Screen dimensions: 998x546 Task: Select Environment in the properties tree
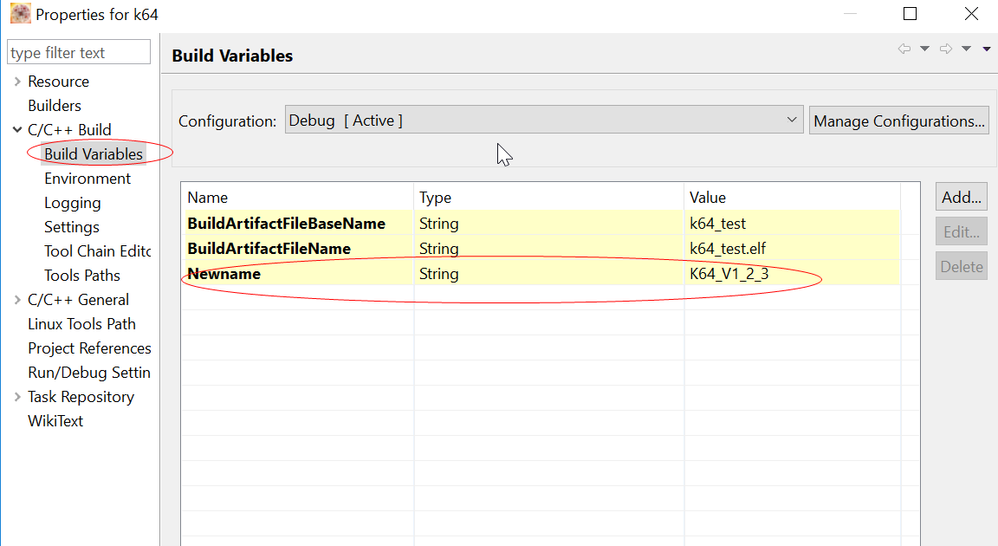(x=87, y=179)
